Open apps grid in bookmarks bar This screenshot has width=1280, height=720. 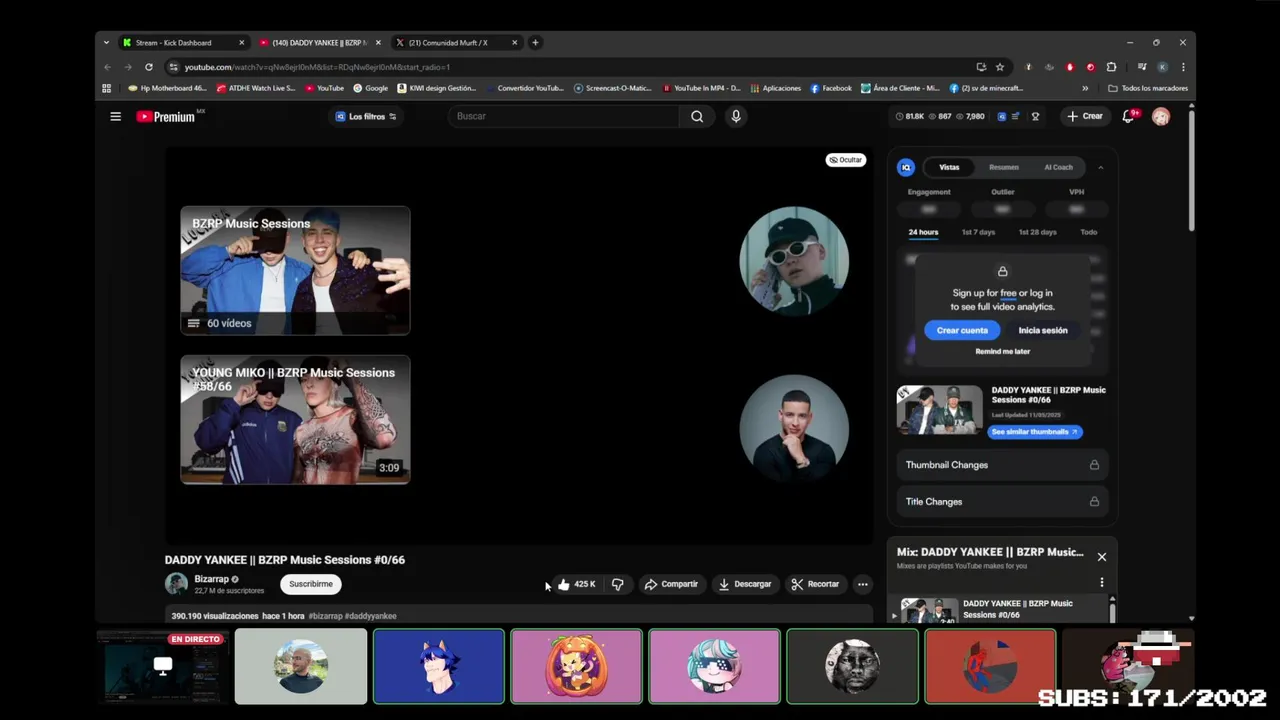click(x=106, y=88)
